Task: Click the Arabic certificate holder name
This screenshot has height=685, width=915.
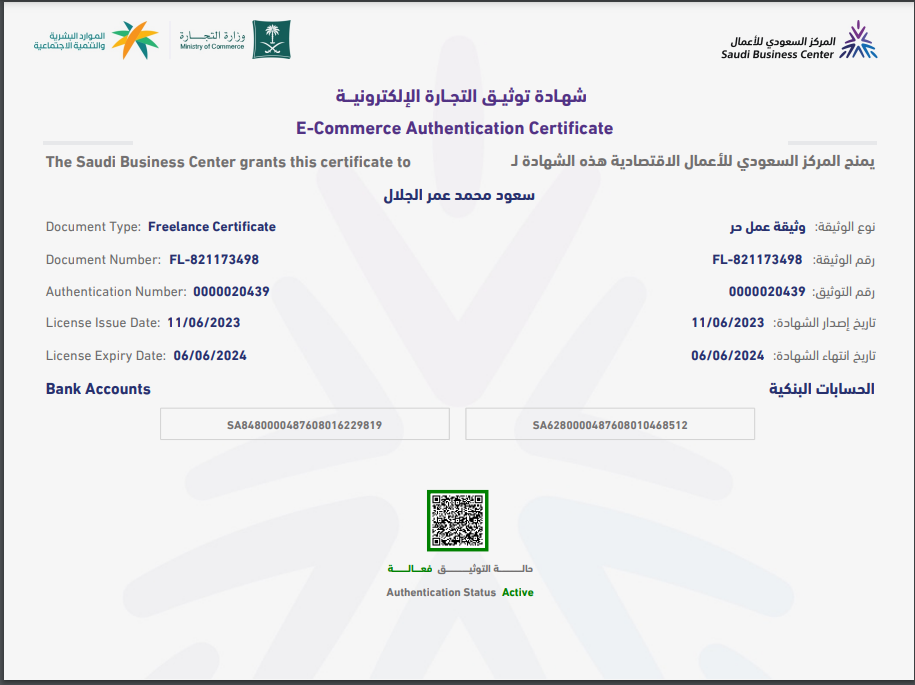Action: coord(459,195)
